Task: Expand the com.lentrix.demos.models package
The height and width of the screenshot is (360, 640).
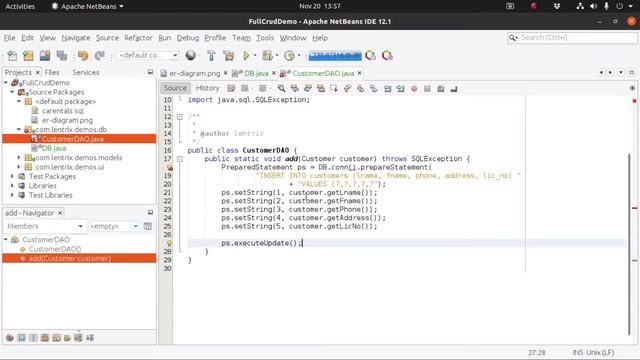Action: pyautogui.click(x=19, y=158)
